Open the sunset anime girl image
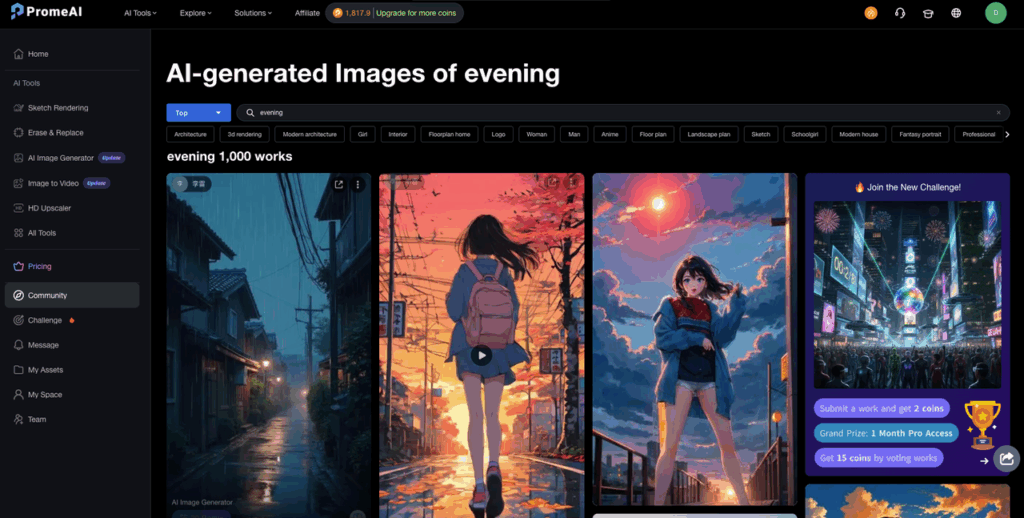Viewport: 1024px width, 518px height. tap(695, 339)
